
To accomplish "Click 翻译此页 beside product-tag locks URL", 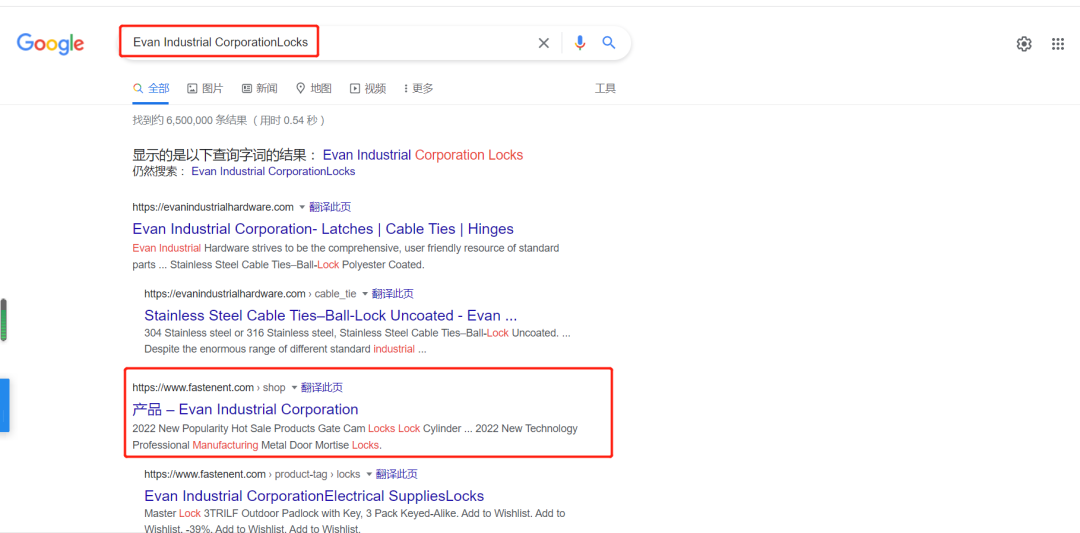I will [x=397, y=474].
